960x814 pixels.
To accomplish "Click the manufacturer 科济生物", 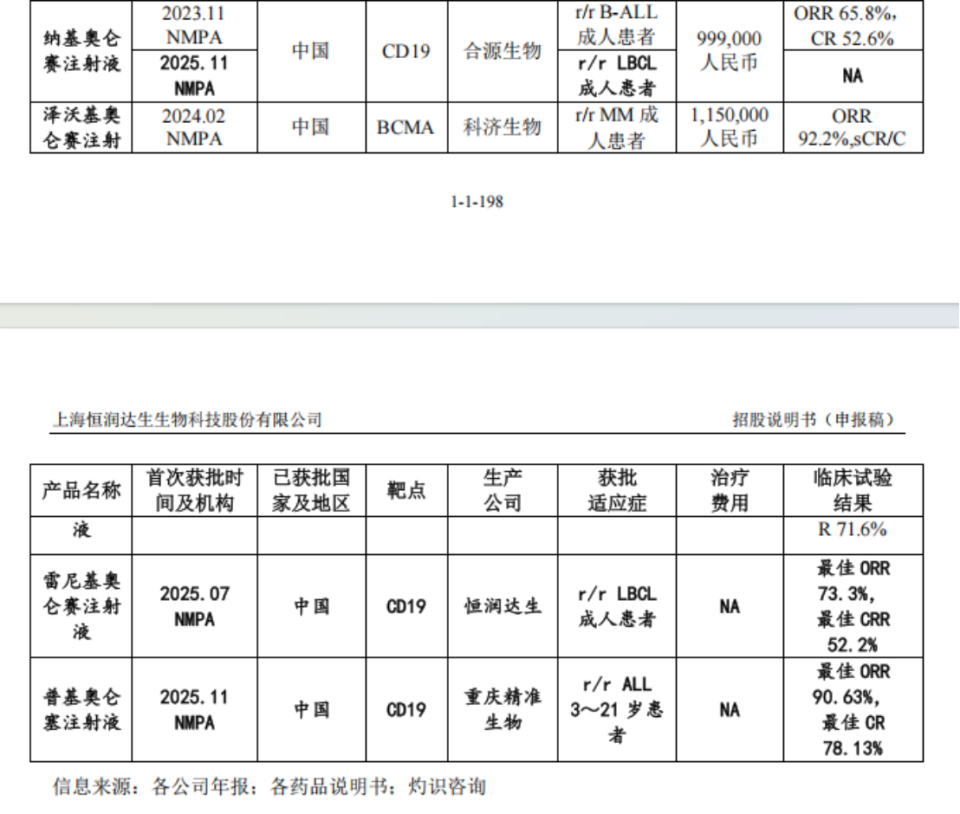I will (x=503, y=127).
